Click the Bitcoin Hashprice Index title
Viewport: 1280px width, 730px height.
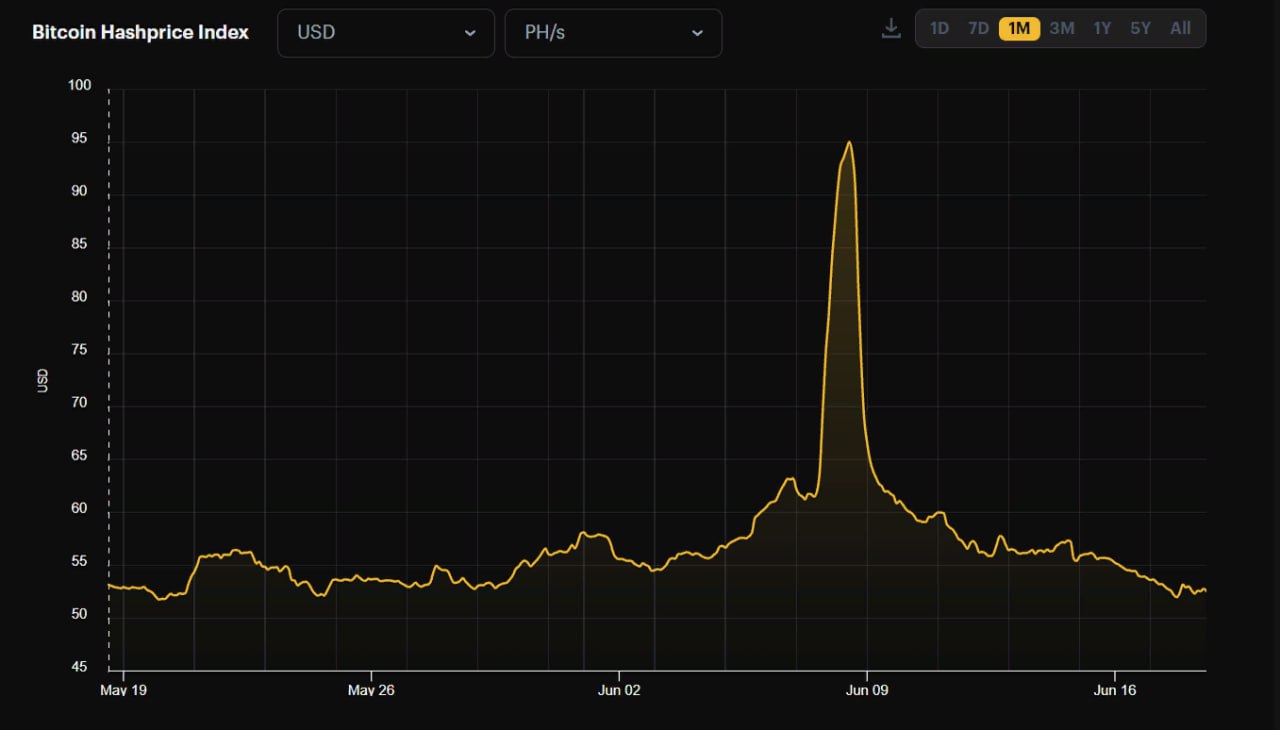[140, 32]
